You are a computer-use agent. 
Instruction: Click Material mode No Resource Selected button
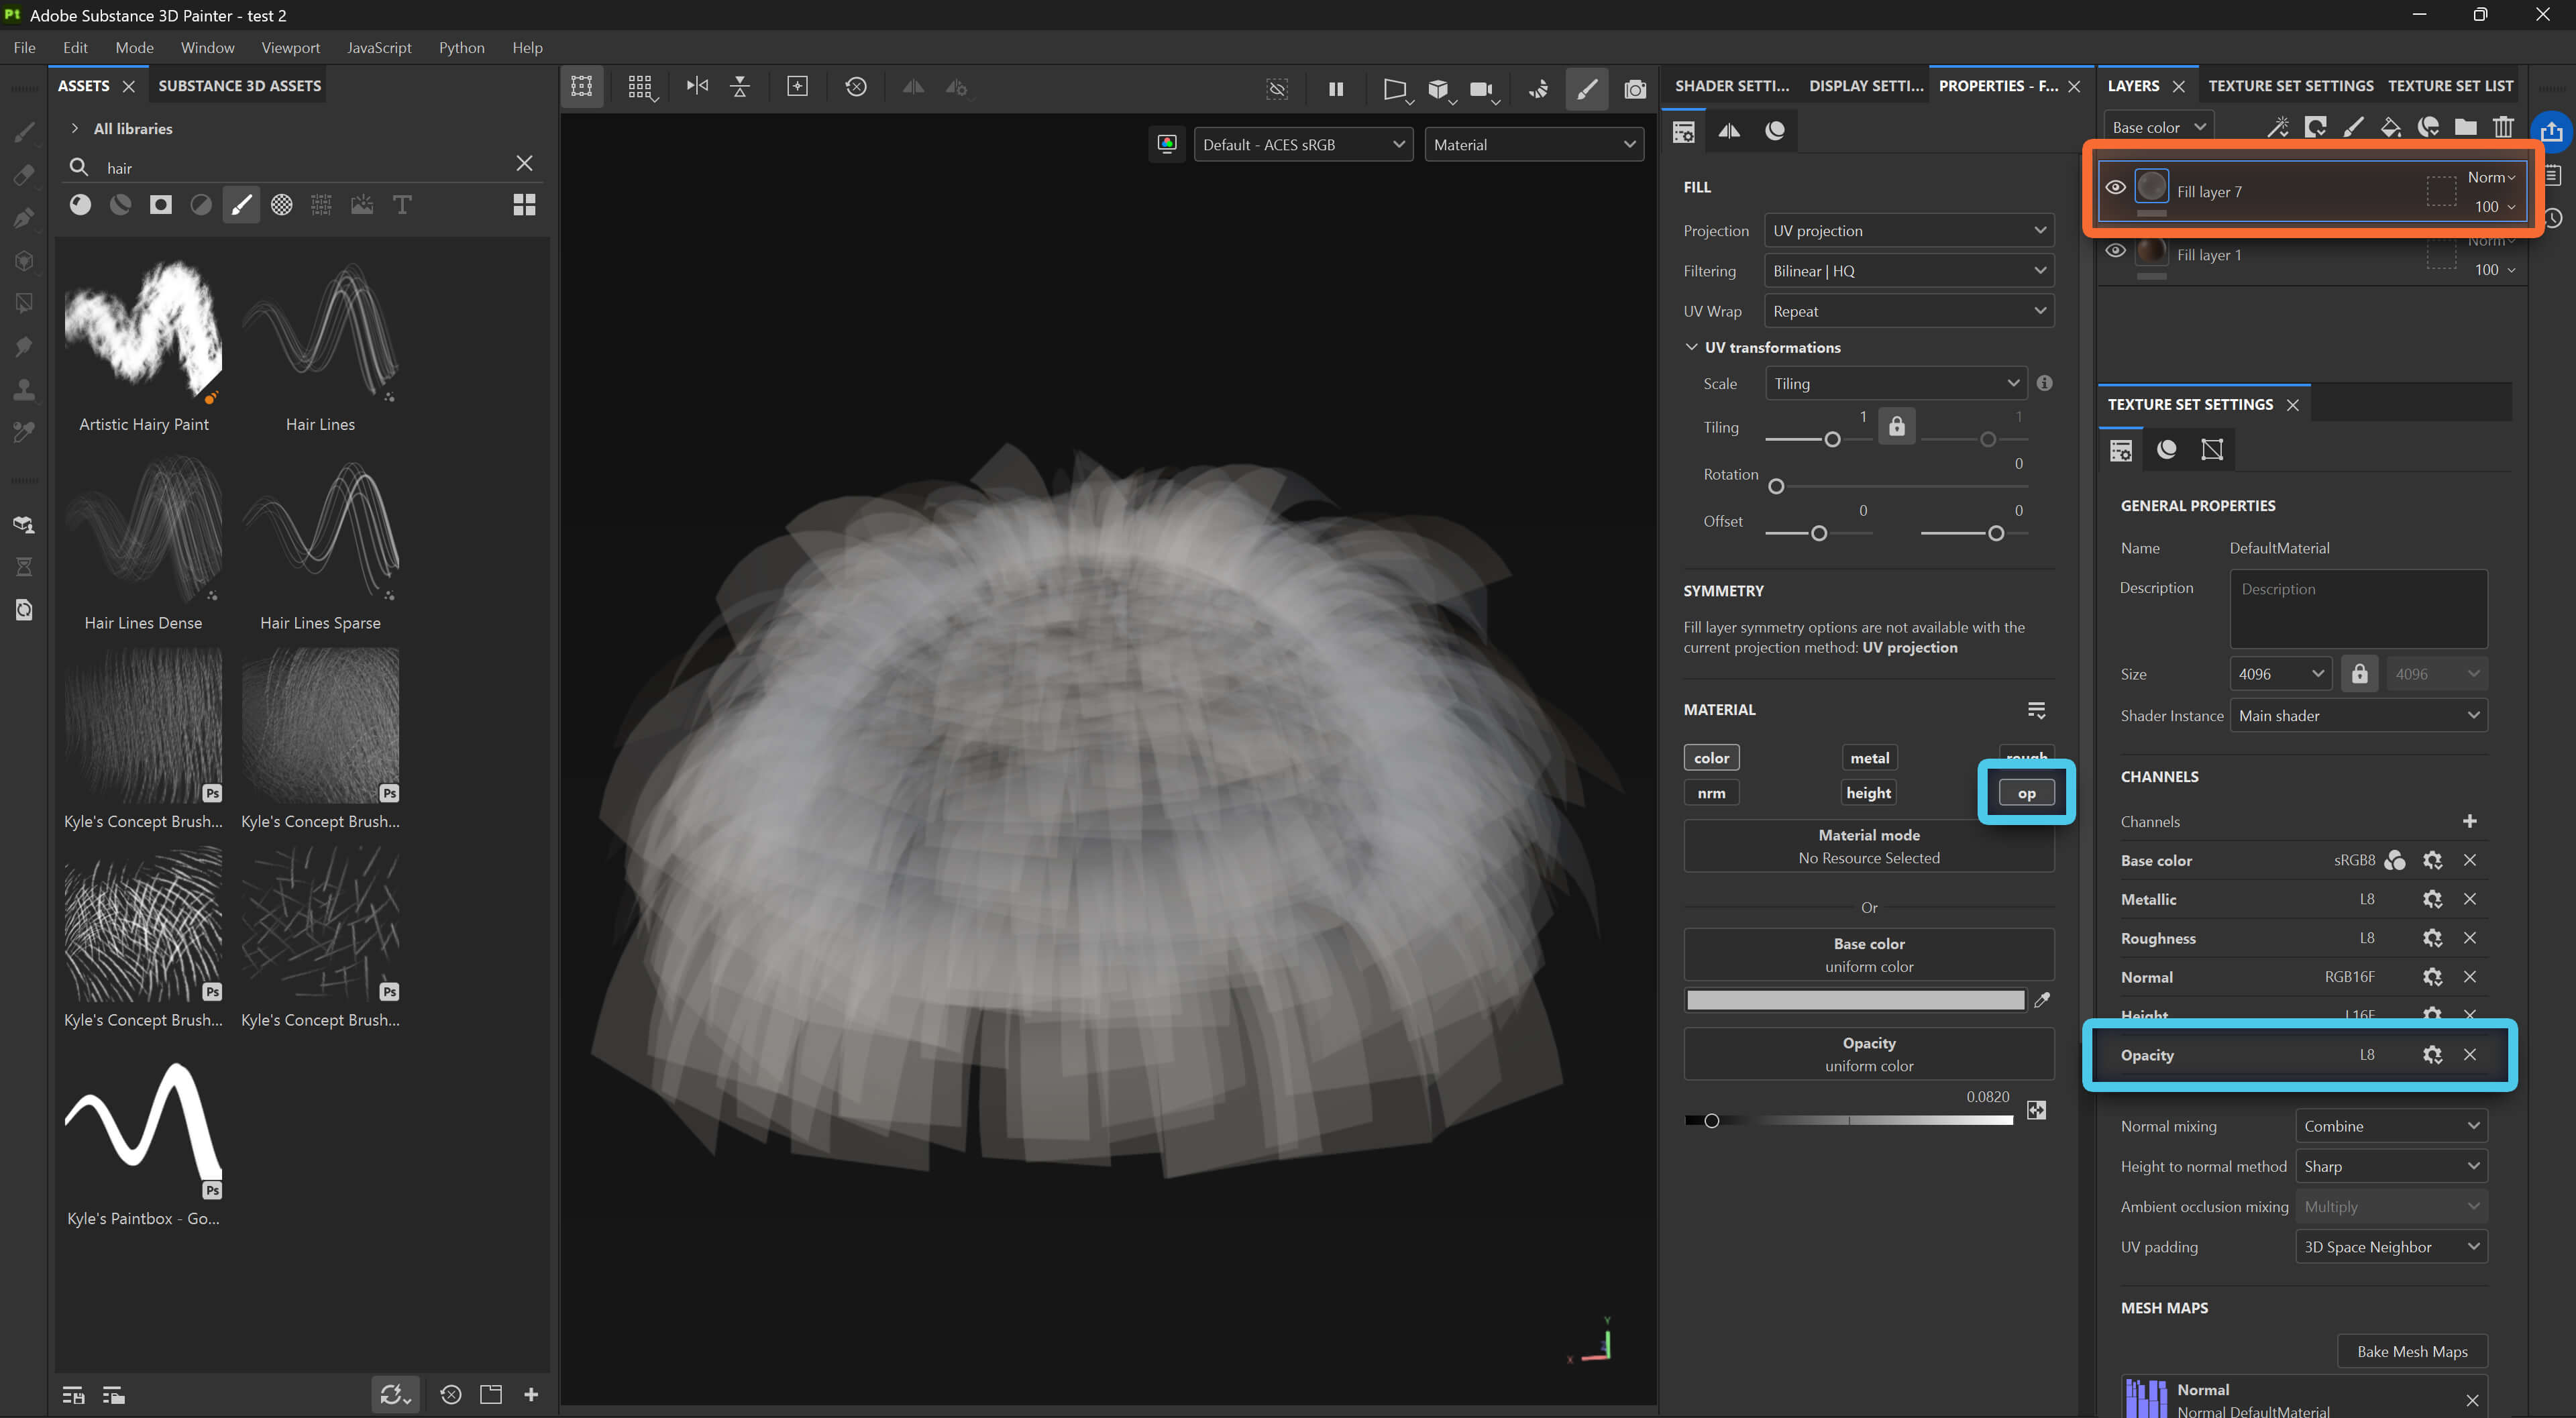click(x=1868, y=846)
